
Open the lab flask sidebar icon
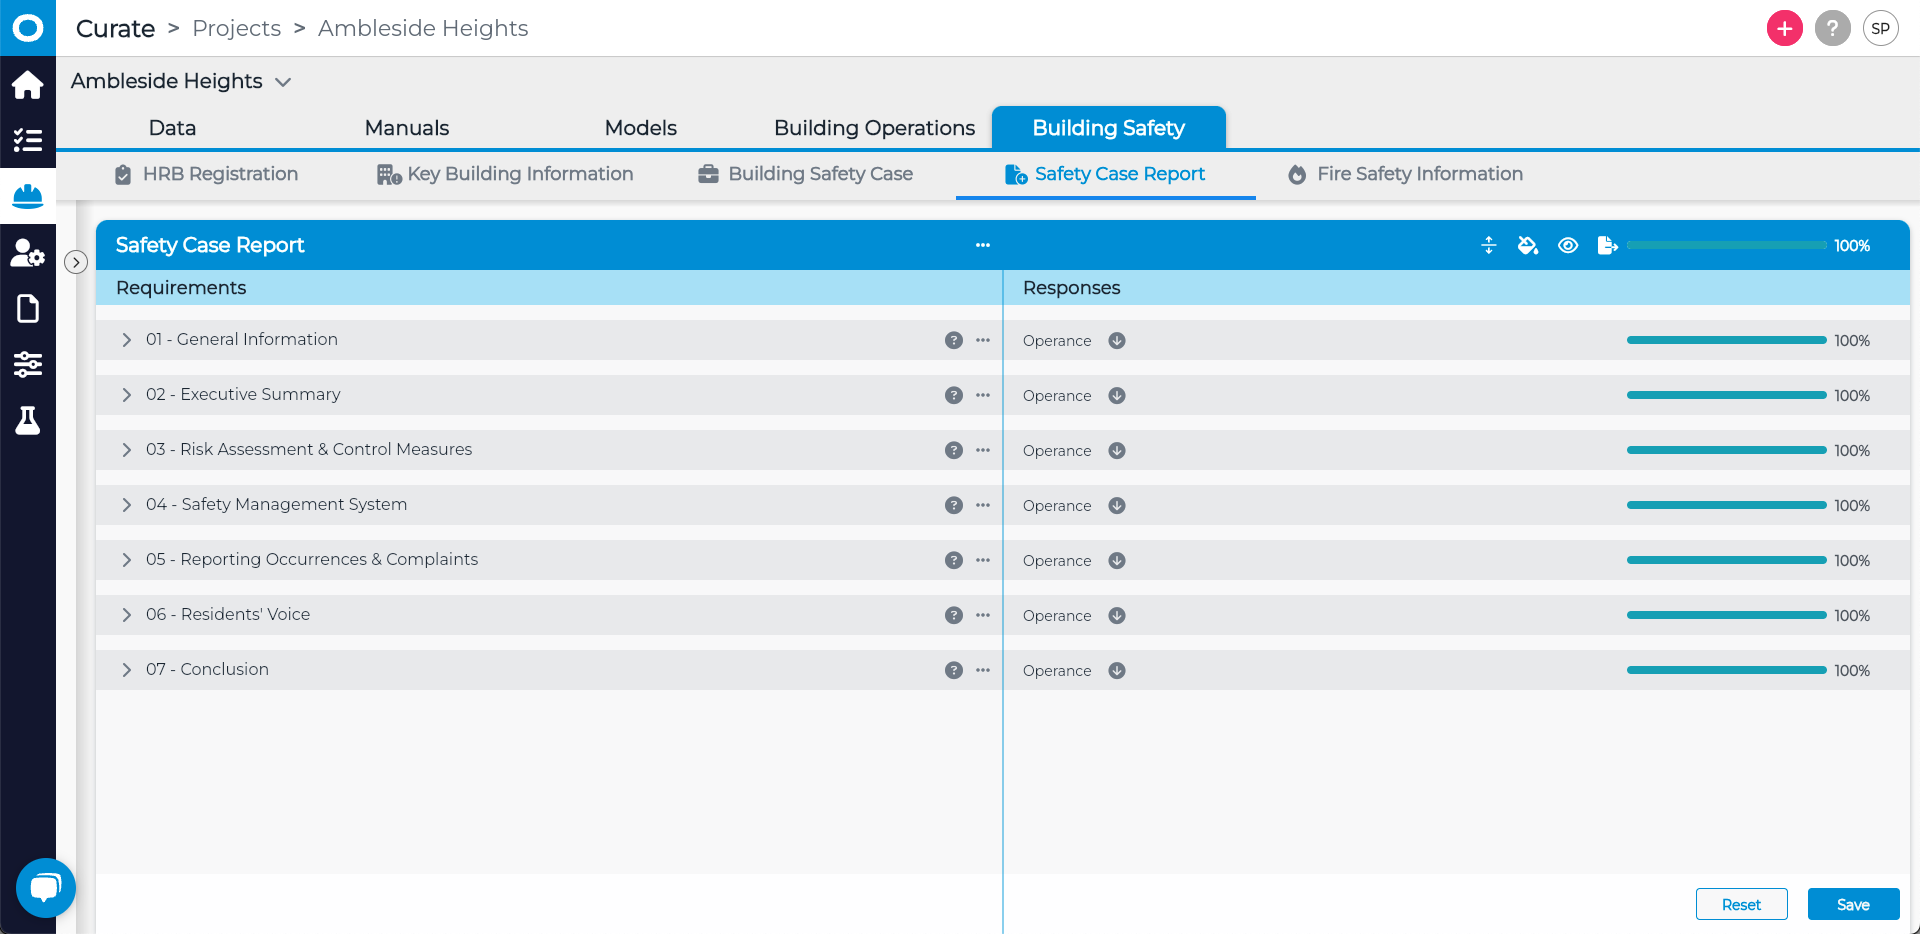point(28,421)
